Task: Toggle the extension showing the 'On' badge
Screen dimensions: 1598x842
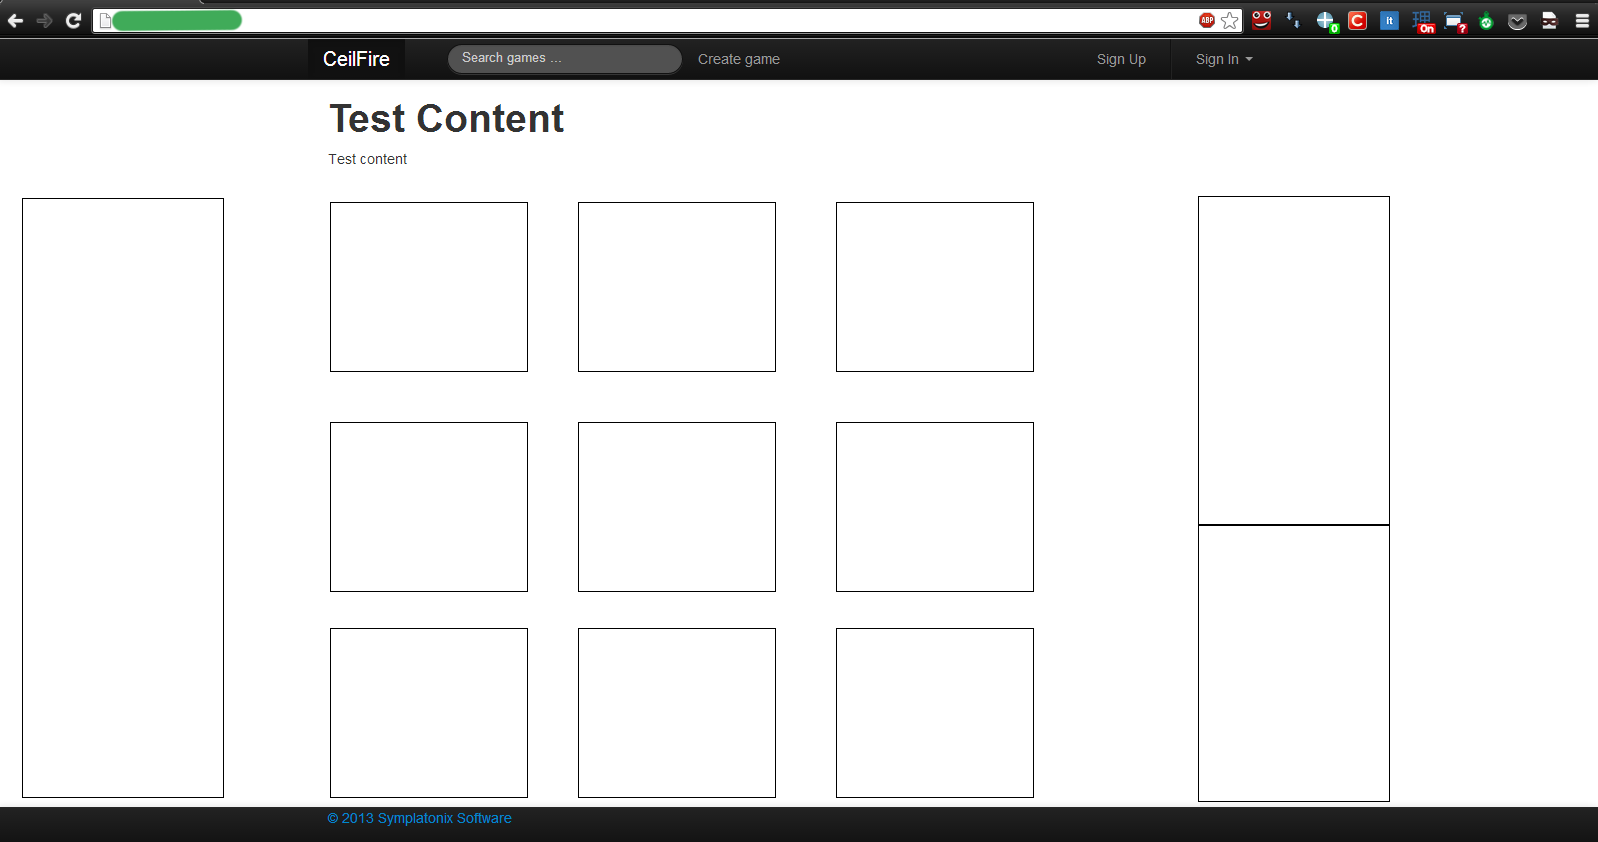Action: (x=1422, y=21)
